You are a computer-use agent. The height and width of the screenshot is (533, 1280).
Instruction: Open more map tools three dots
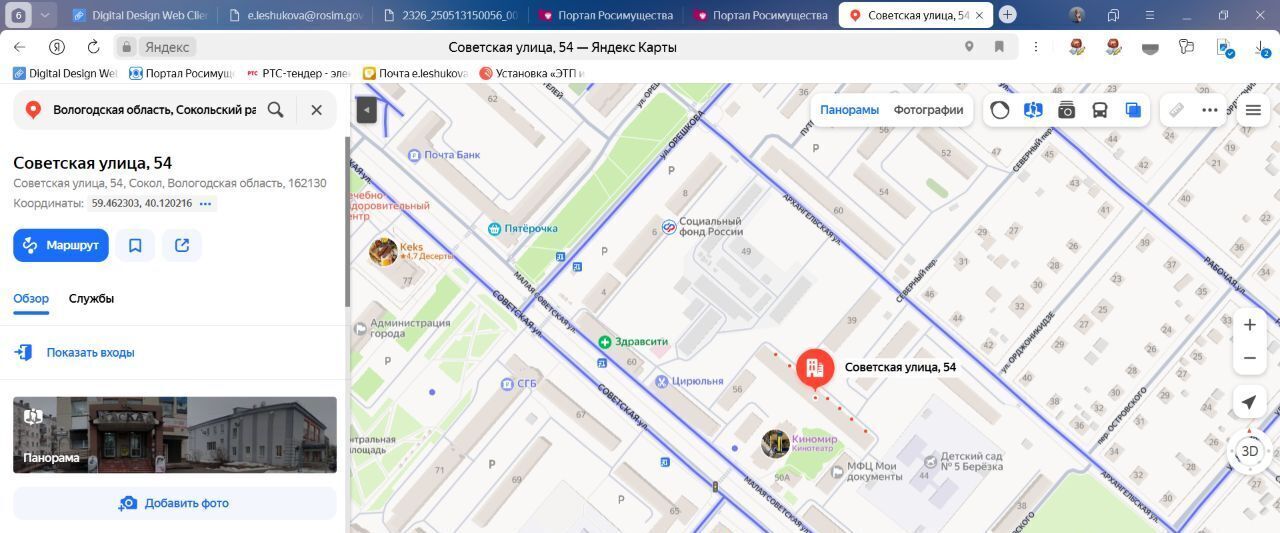tap(1210, 110)
